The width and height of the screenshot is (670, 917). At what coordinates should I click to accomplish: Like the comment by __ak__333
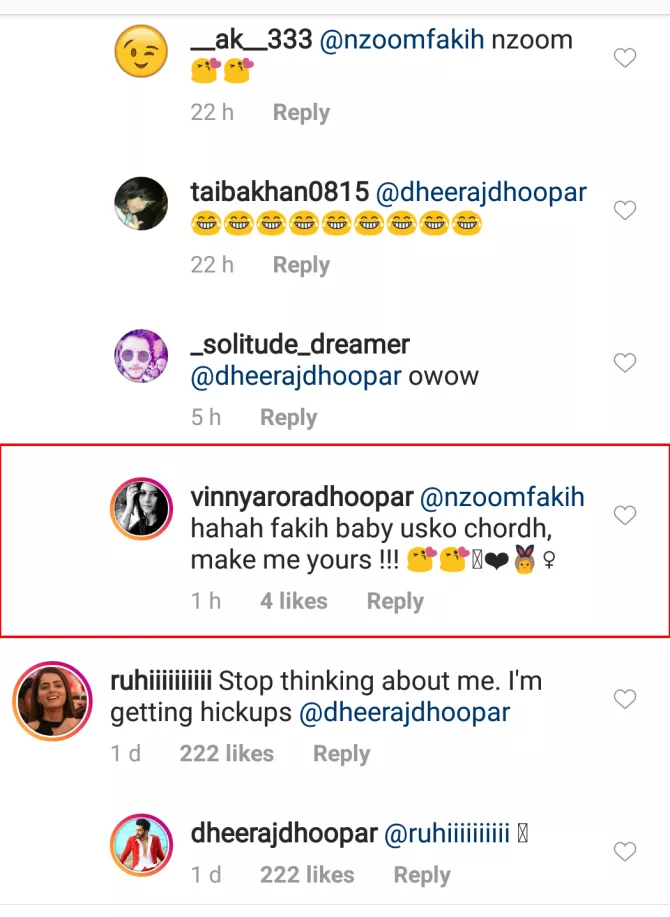pos(625,58)
